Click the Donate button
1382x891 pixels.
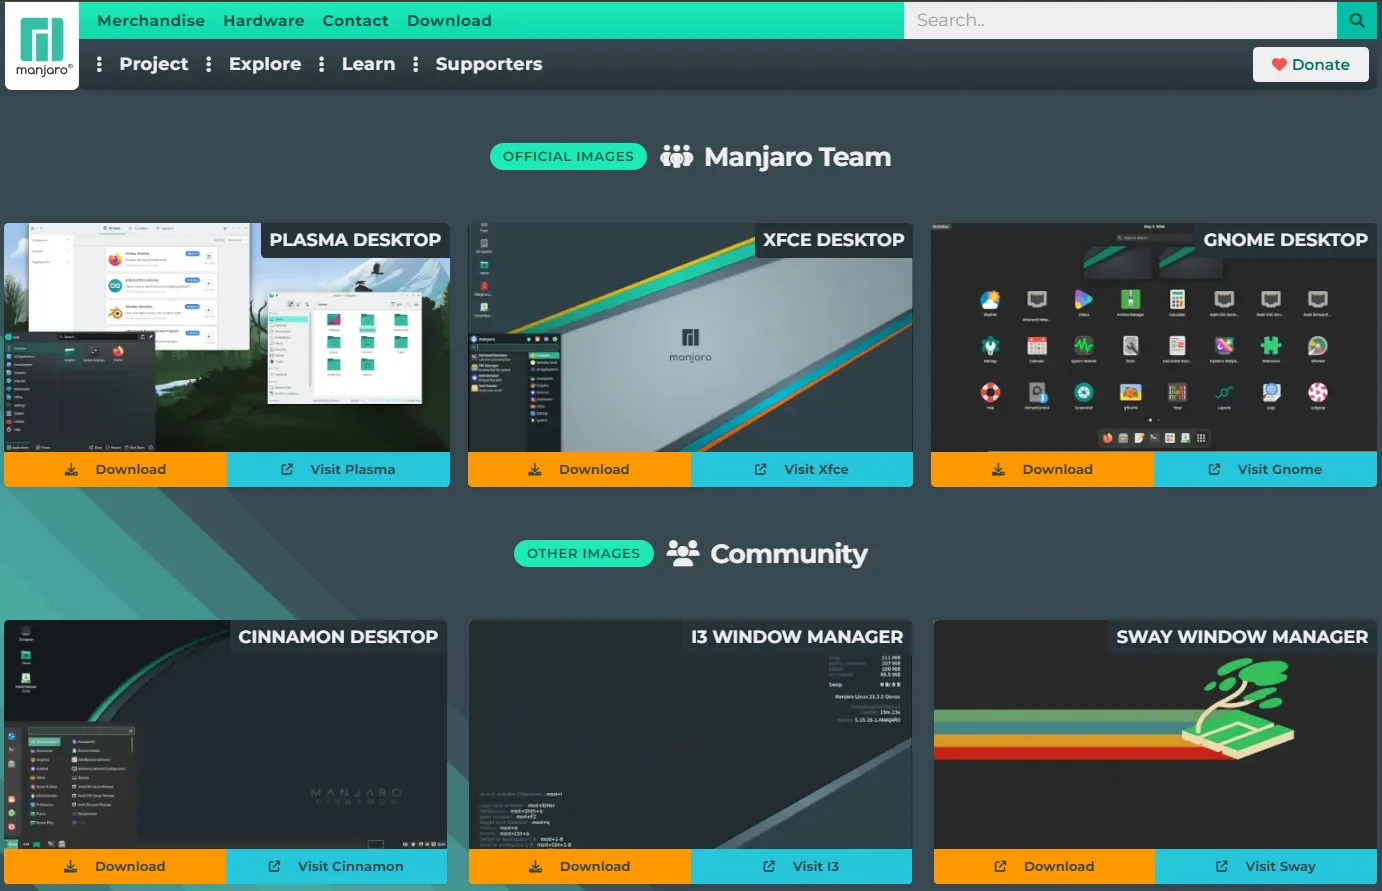point(1310,65)
